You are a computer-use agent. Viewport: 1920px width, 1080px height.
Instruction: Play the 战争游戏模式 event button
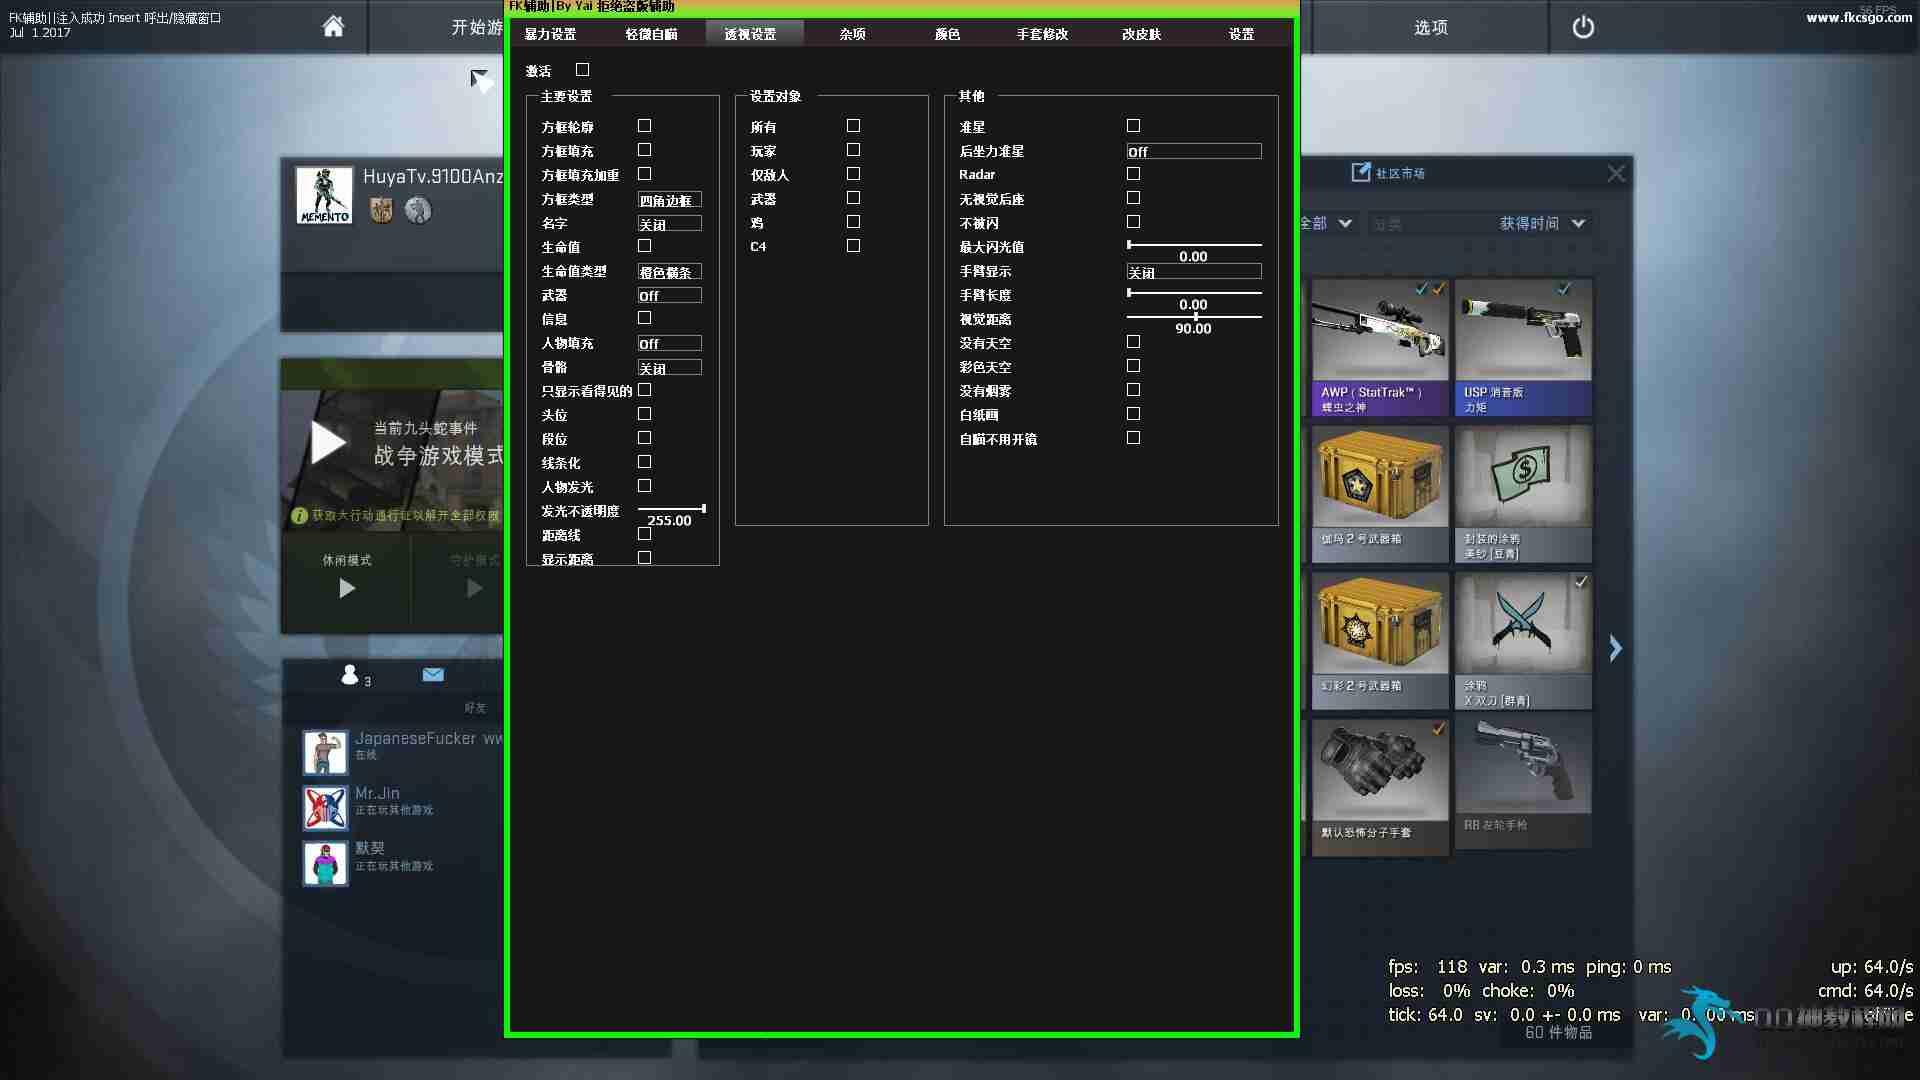click(x=328, y=442)
